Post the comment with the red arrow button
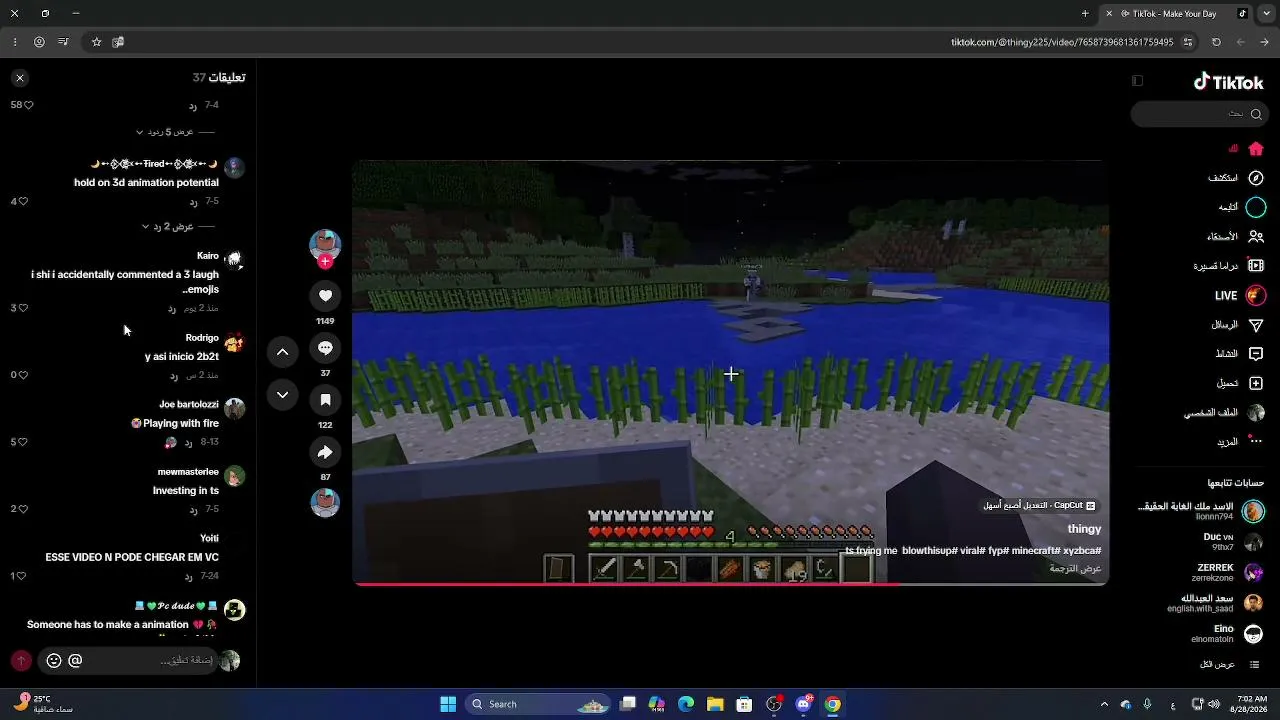Viewport: 1280px width, 720px height. [x=21, y=661]
